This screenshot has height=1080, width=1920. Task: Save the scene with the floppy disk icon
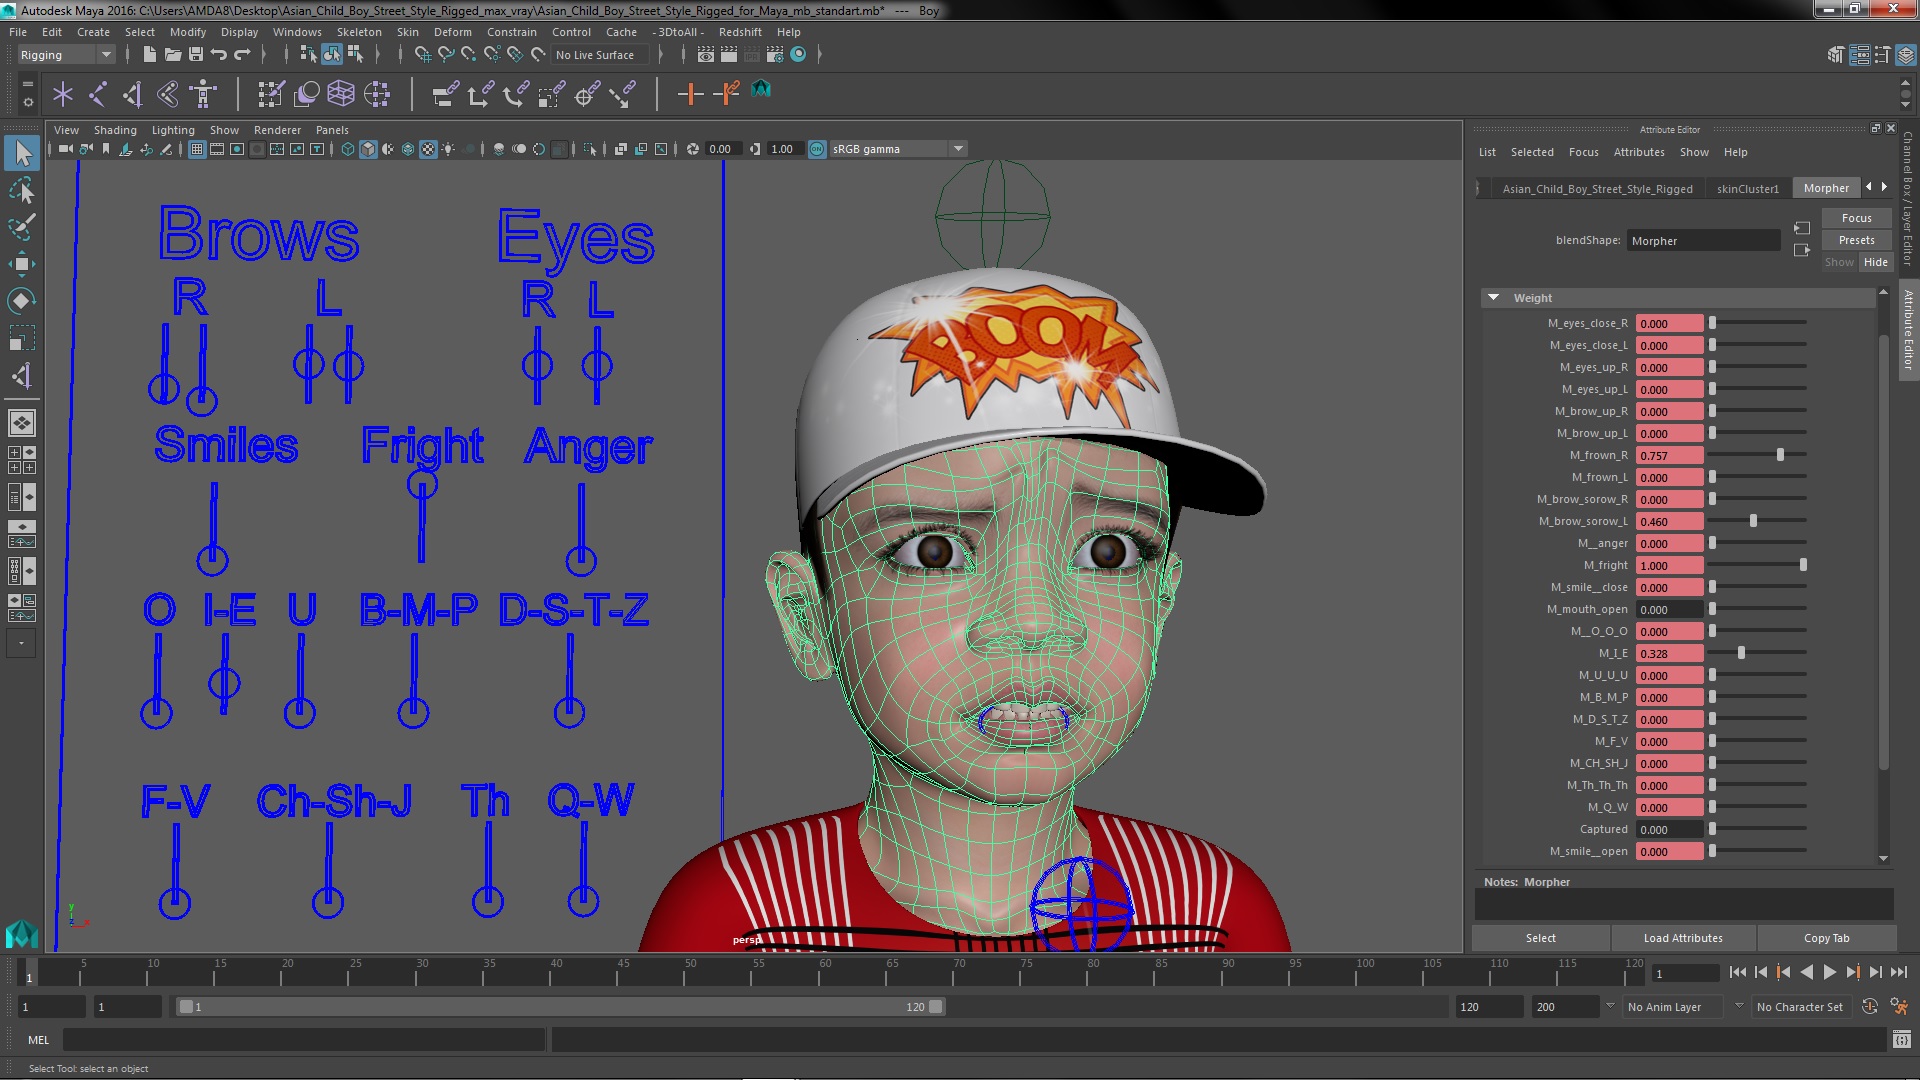pyautogui.click(x=196, y=54)
